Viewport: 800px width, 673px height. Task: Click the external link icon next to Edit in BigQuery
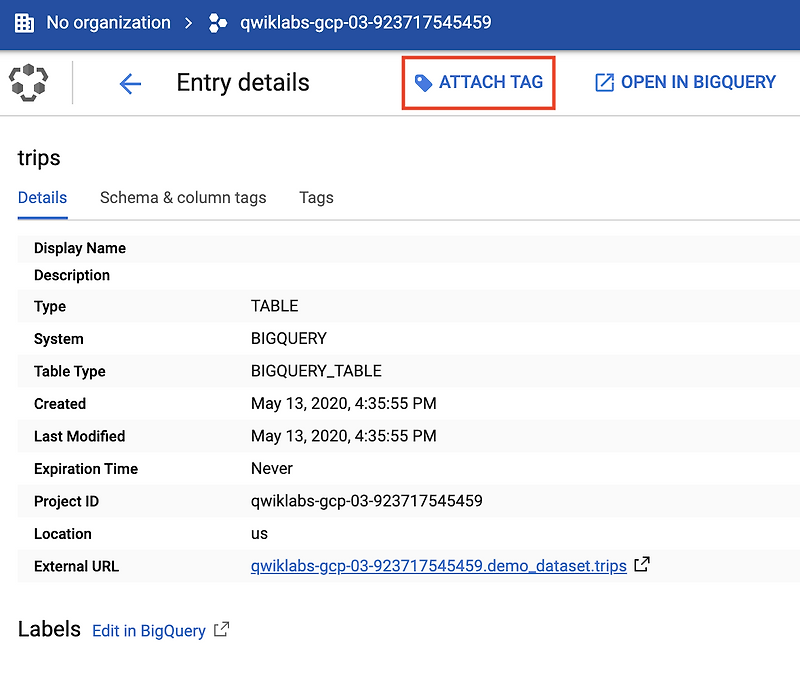click(x=220, y=630)
